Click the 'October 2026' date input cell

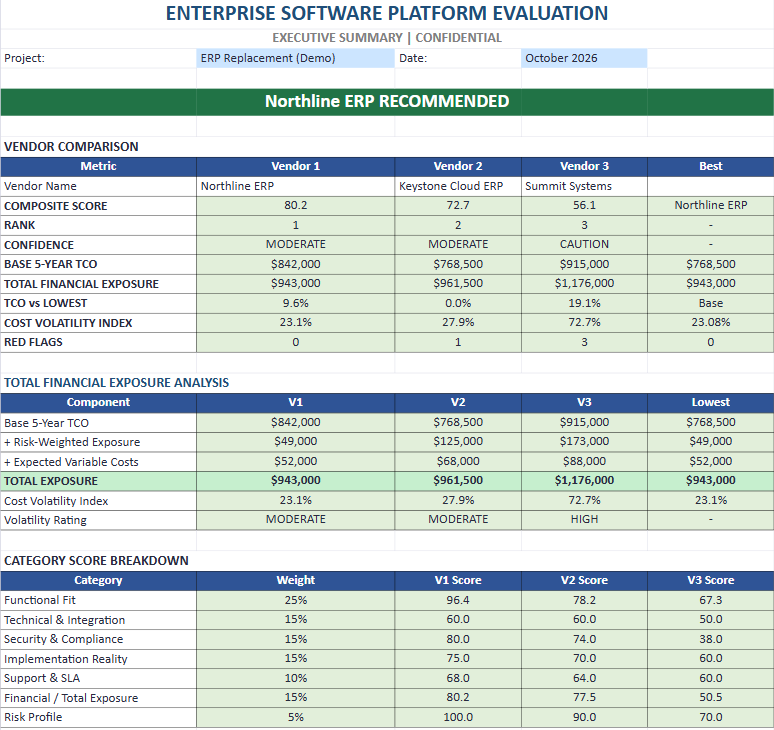tap(584, 58)
